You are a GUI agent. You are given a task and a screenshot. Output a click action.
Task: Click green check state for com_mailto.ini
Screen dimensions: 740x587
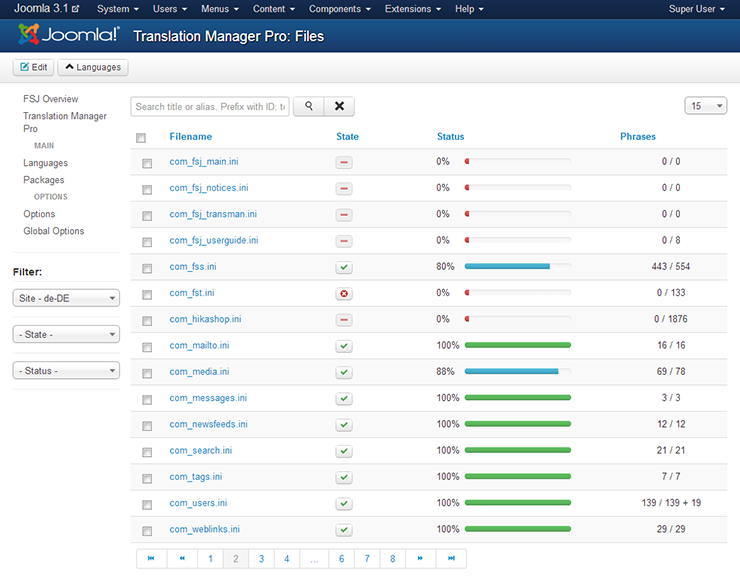pyautogui.click(x=344, y=346)
